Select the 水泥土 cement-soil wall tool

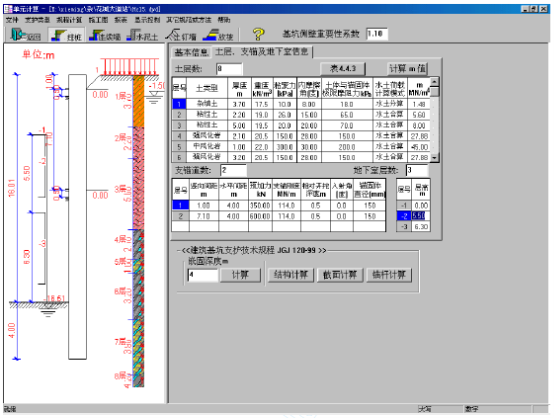[142, 35]
